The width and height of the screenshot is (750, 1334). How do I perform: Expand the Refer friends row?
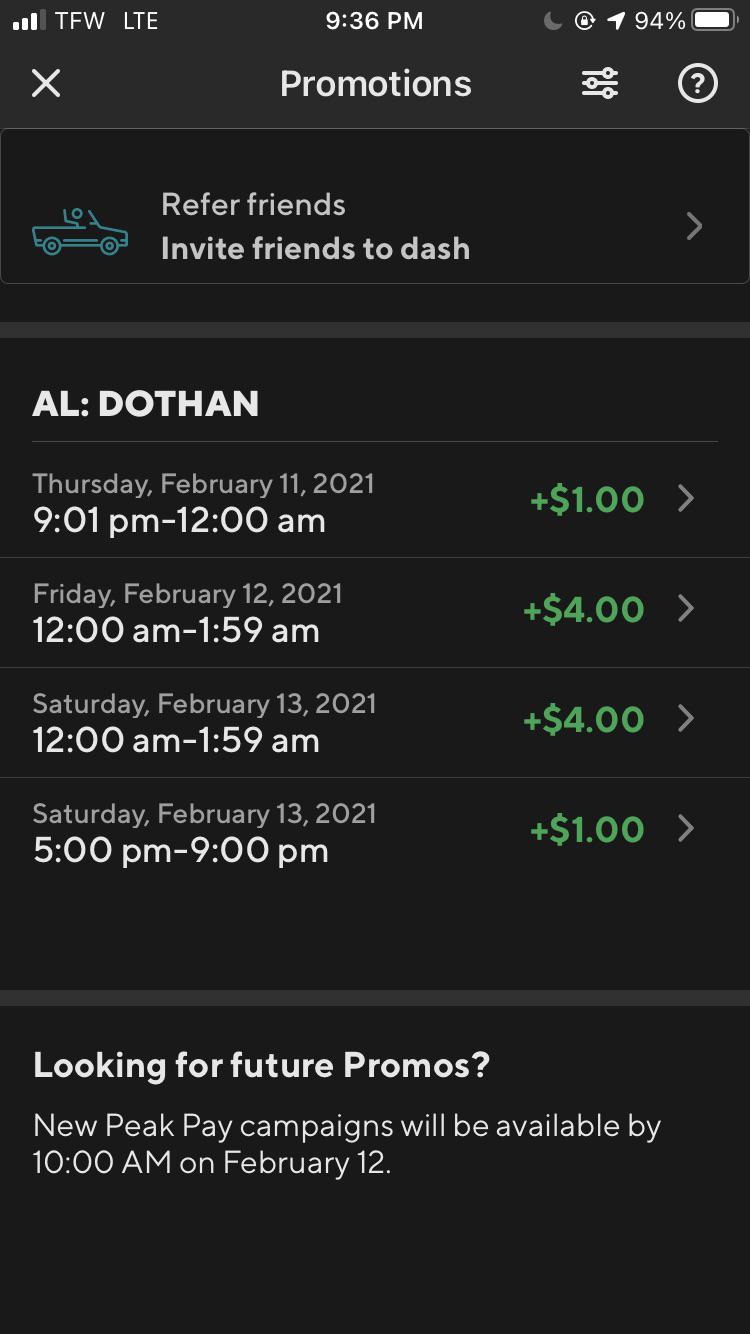click(x=693, y=226)
